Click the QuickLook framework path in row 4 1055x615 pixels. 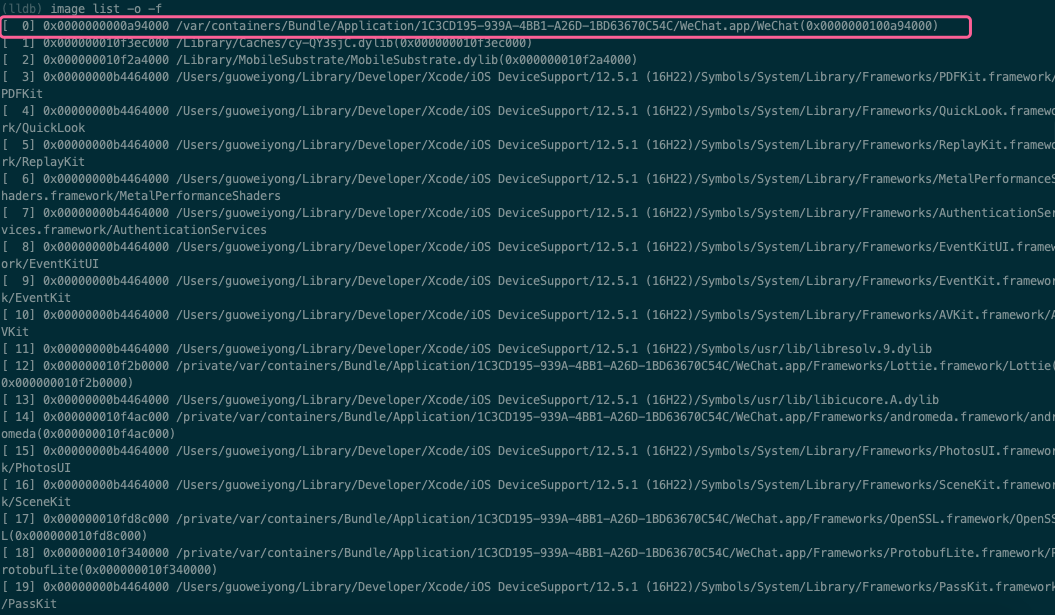[616, 111]
